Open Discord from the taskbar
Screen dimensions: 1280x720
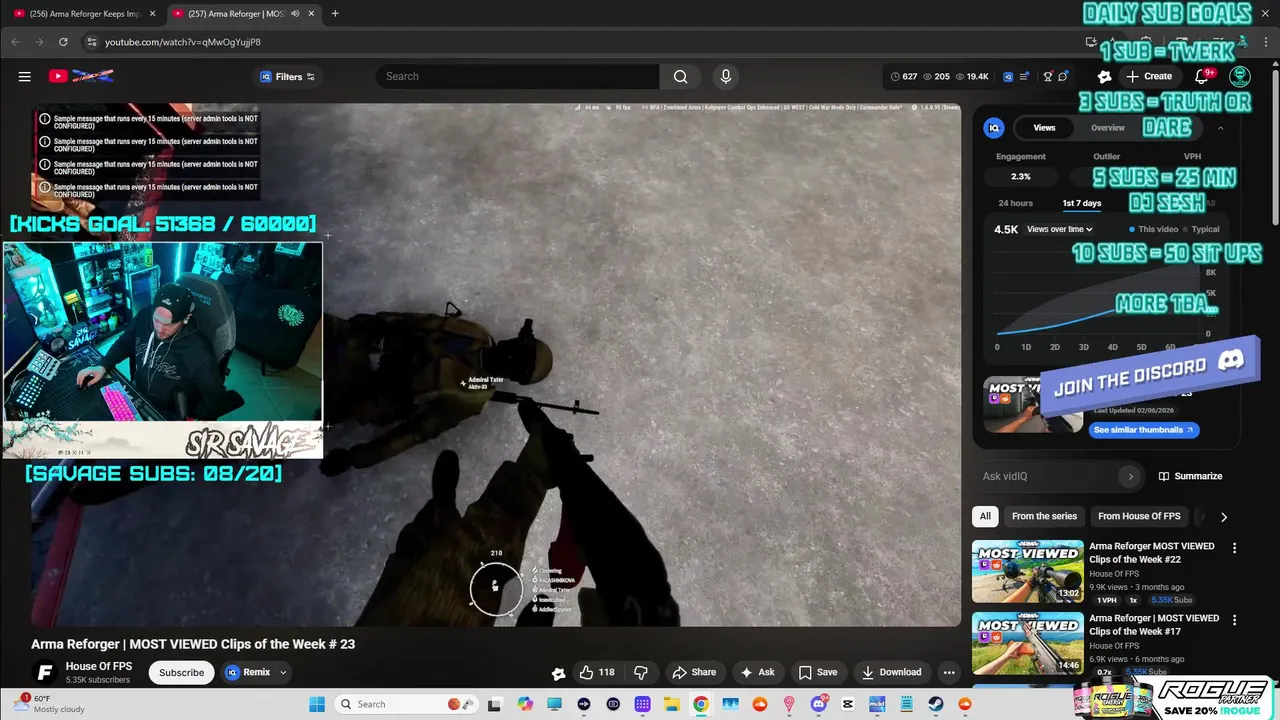[819, 704]
